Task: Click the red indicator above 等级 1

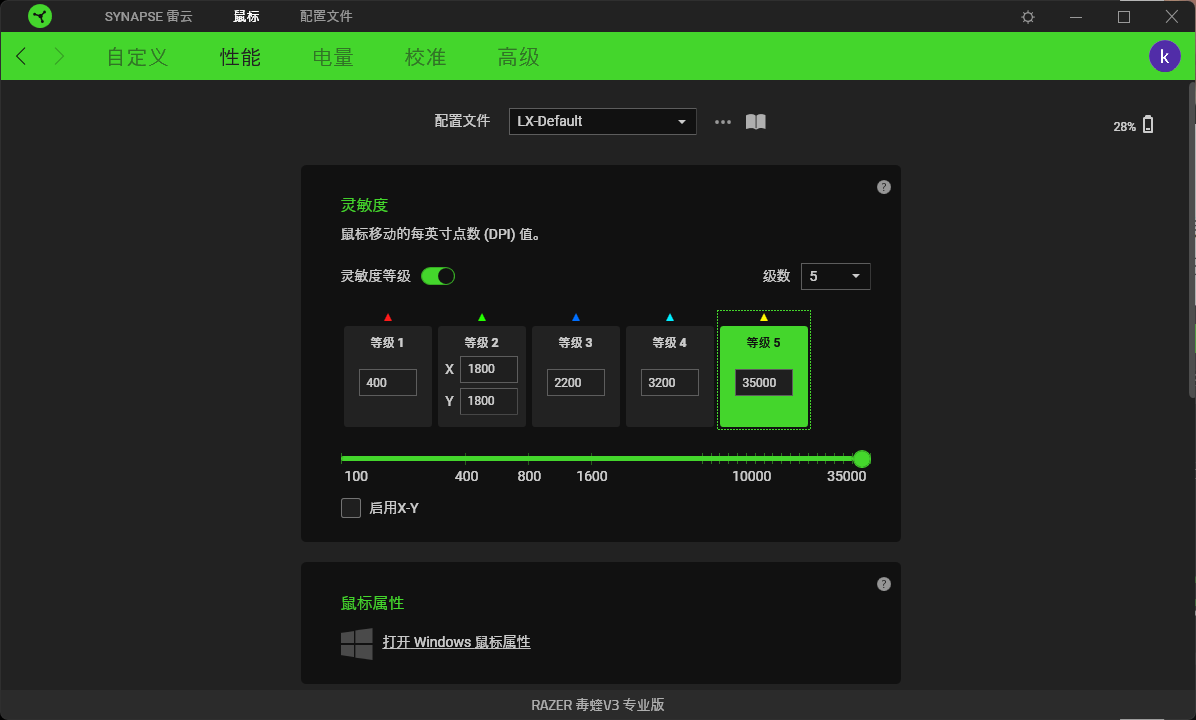Action: pos(387,317)
